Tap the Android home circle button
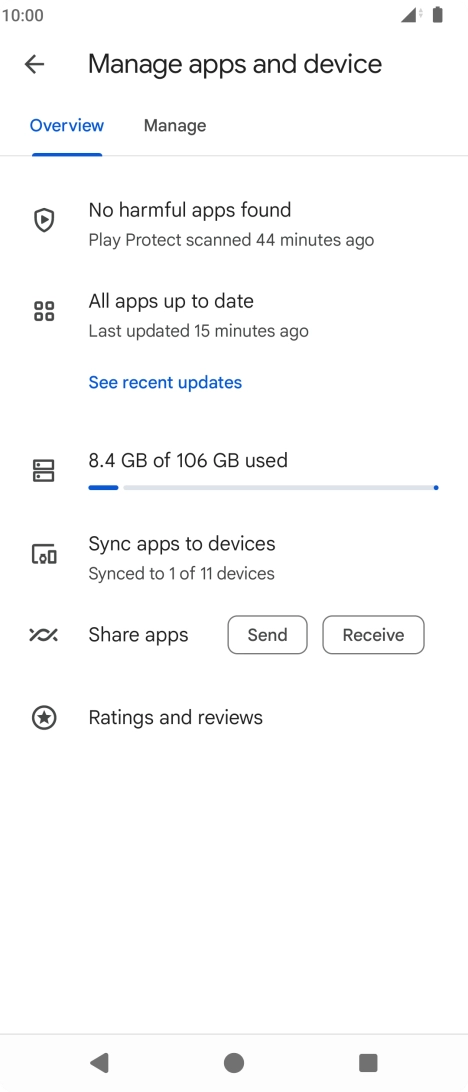The width and height of the screenshot is (468, 1092). [234, 1063]
